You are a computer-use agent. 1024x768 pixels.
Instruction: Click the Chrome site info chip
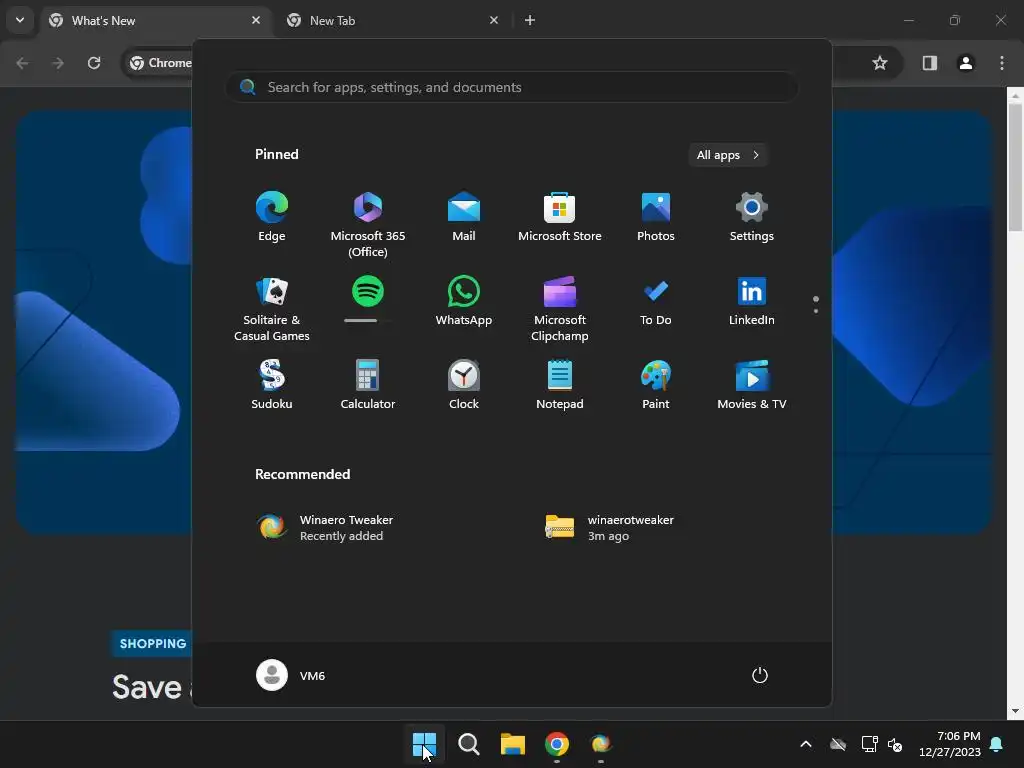(161, 63)
